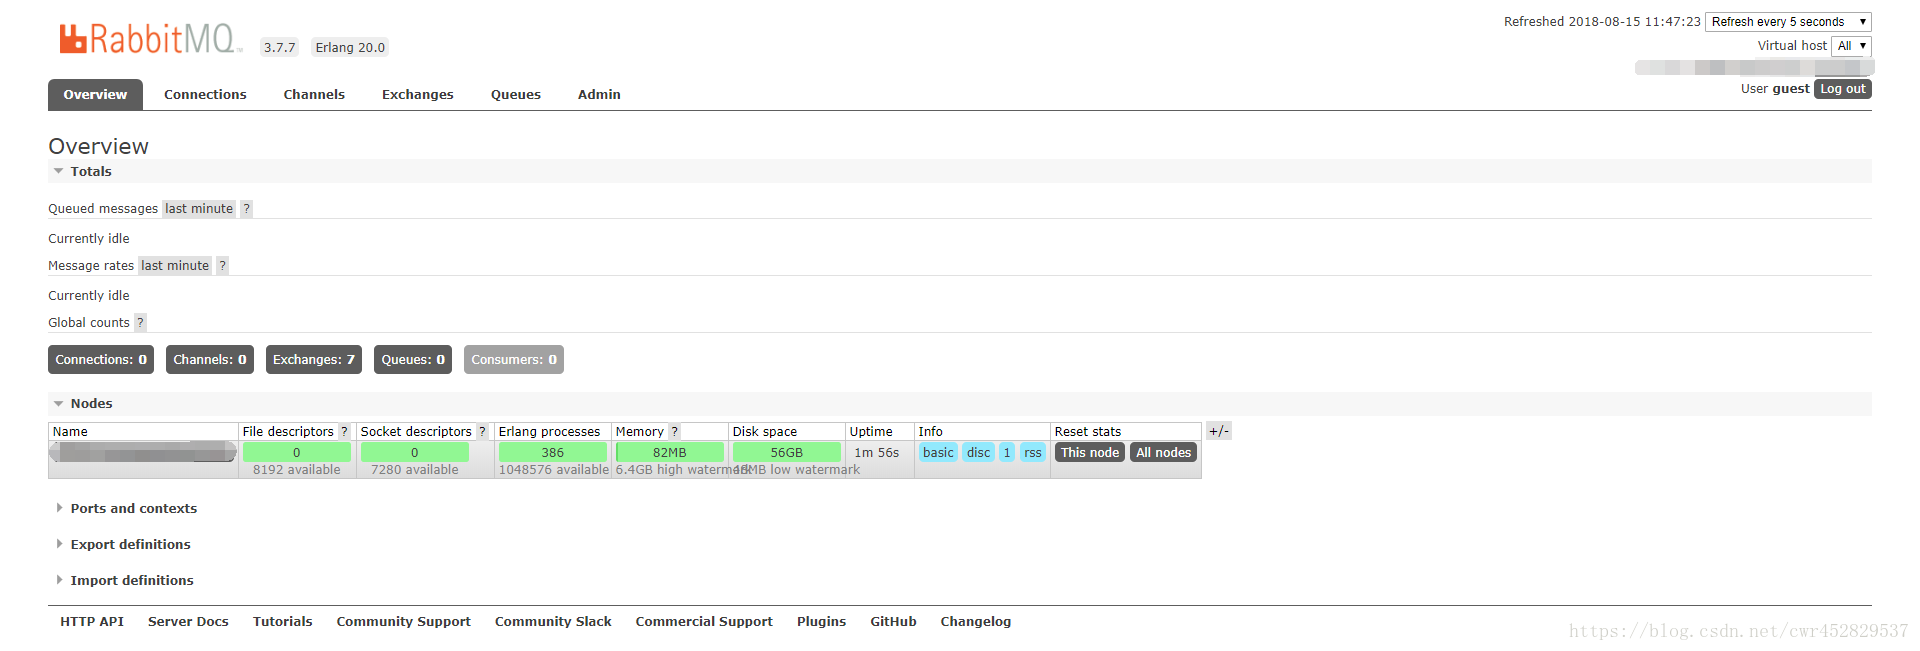The image size is (1920, 651).
Task: Open the Changelog footer link
Action: [x=976, y=622]
